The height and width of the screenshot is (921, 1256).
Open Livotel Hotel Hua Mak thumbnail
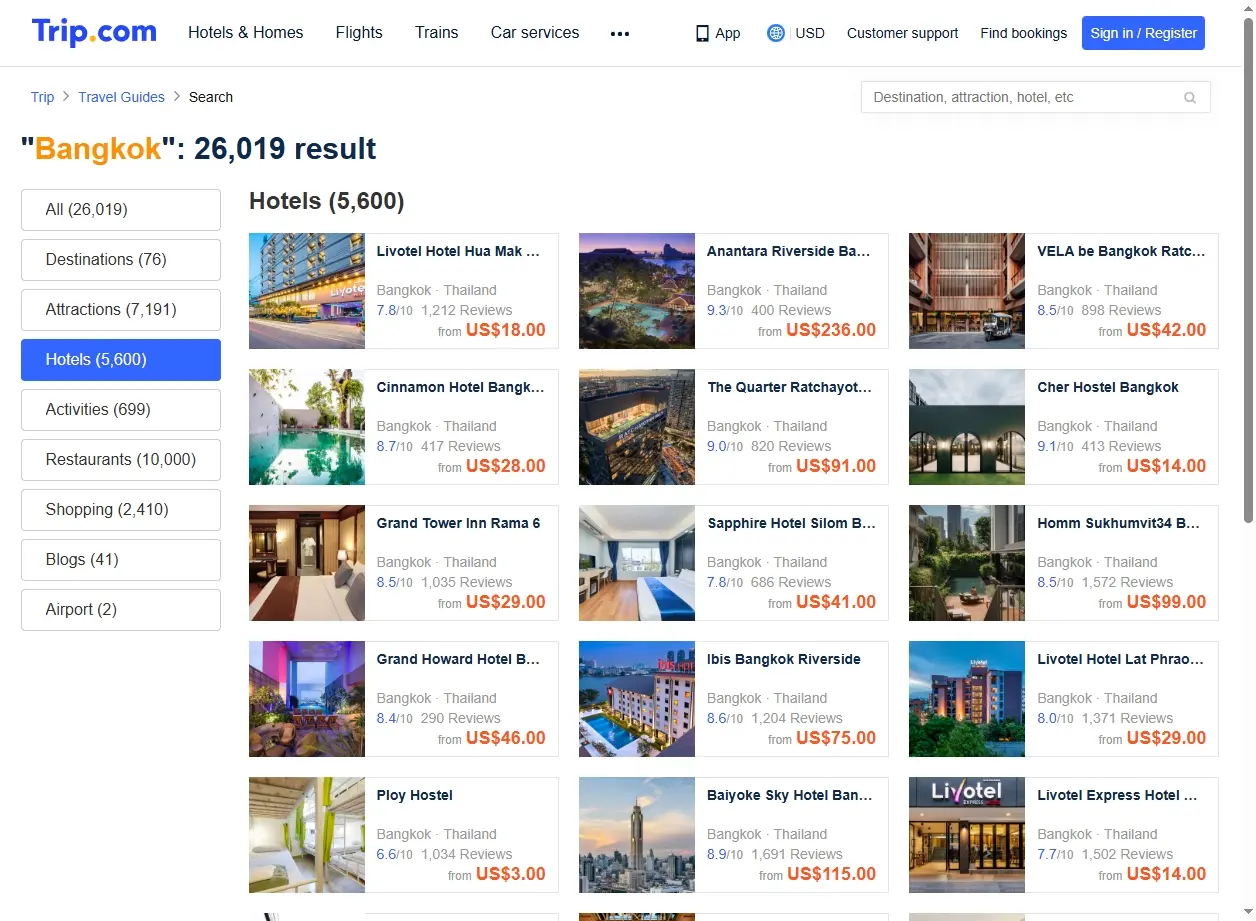pyautogui.click(x=307, y=291)
